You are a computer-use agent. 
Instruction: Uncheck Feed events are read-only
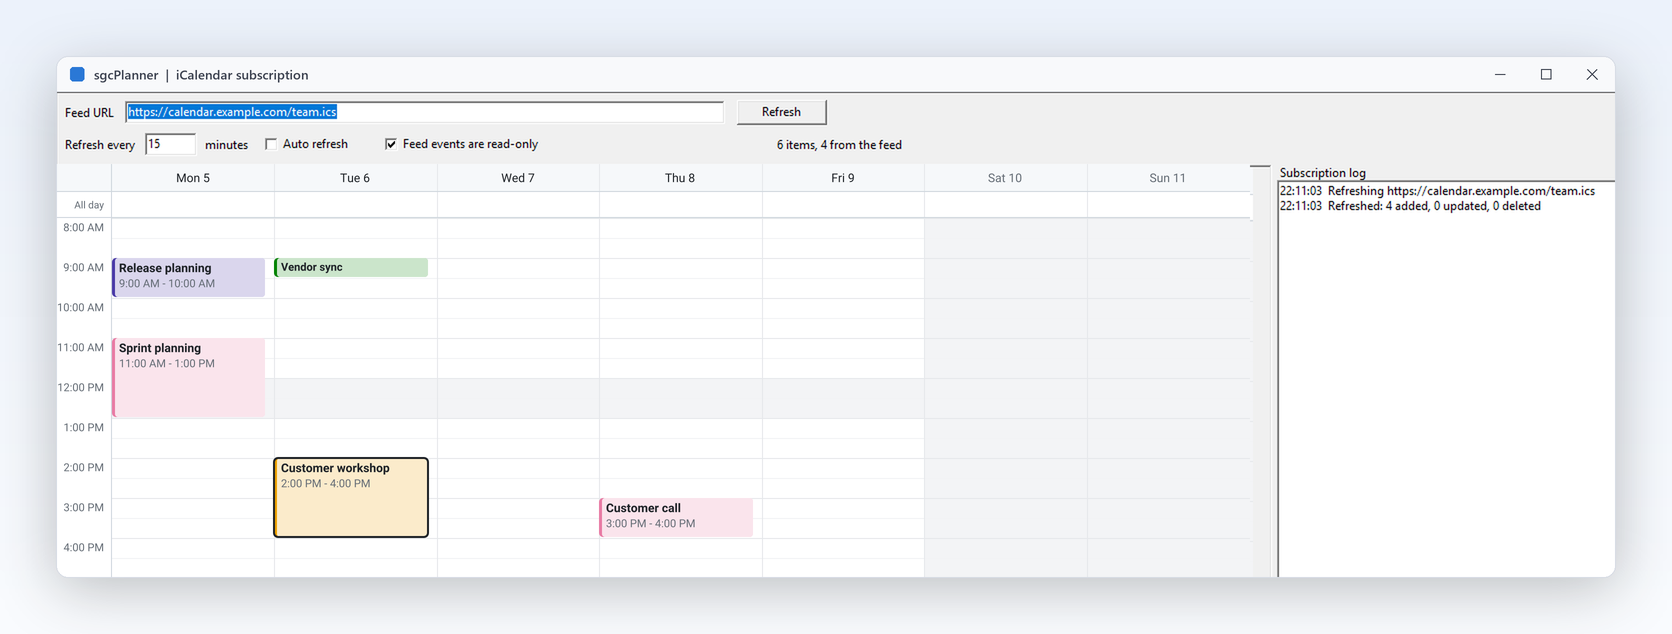(391, 144)
